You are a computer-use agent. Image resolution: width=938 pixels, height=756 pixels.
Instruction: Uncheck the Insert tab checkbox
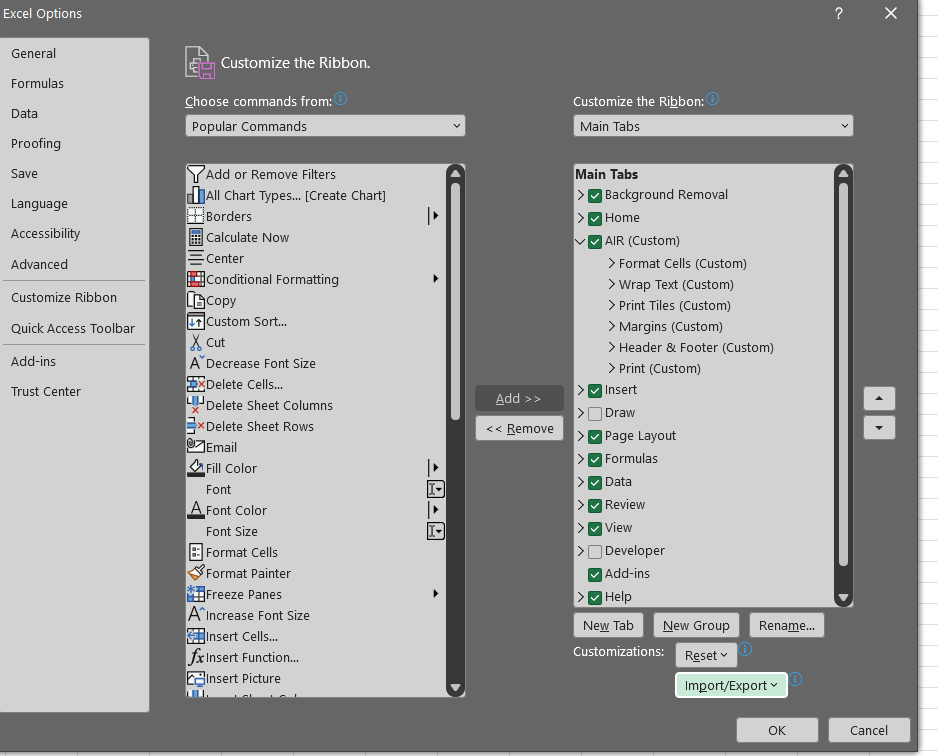(595, 391)
